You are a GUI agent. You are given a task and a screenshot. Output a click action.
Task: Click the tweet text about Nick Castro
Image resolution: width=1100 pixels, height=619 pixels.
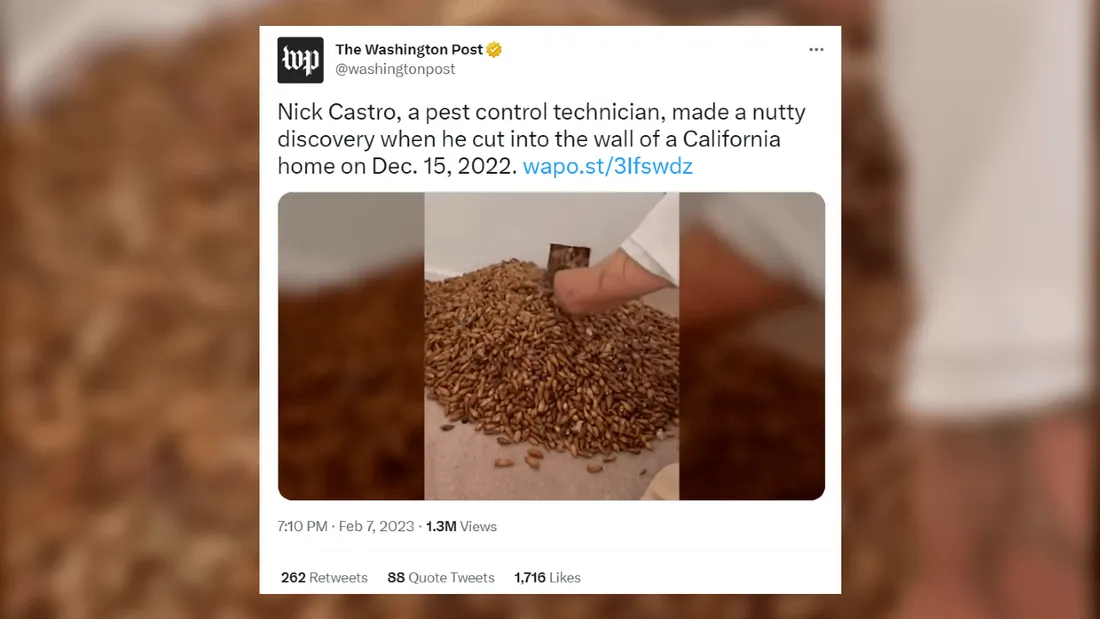[541, 139]
